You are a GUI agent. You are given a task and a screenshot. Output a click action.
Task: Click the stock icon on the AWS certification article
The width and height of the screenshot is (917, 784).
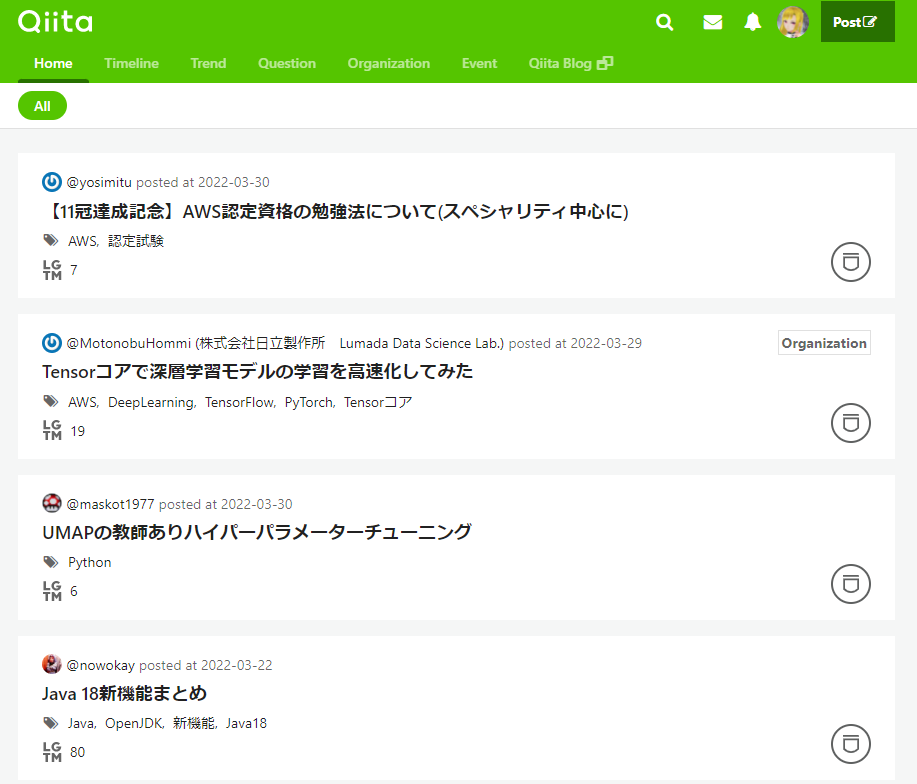coord(850,262)
